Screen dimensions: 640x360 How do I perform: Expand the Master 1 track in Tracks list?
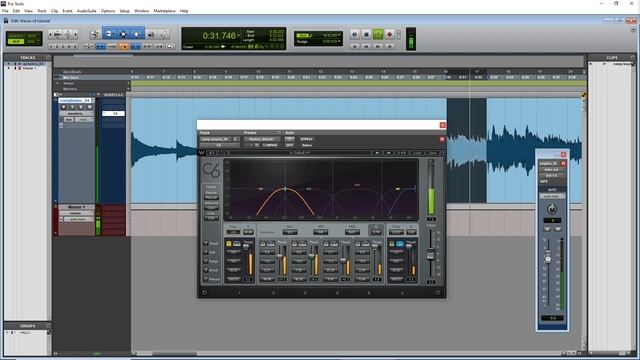pos(9,68)
